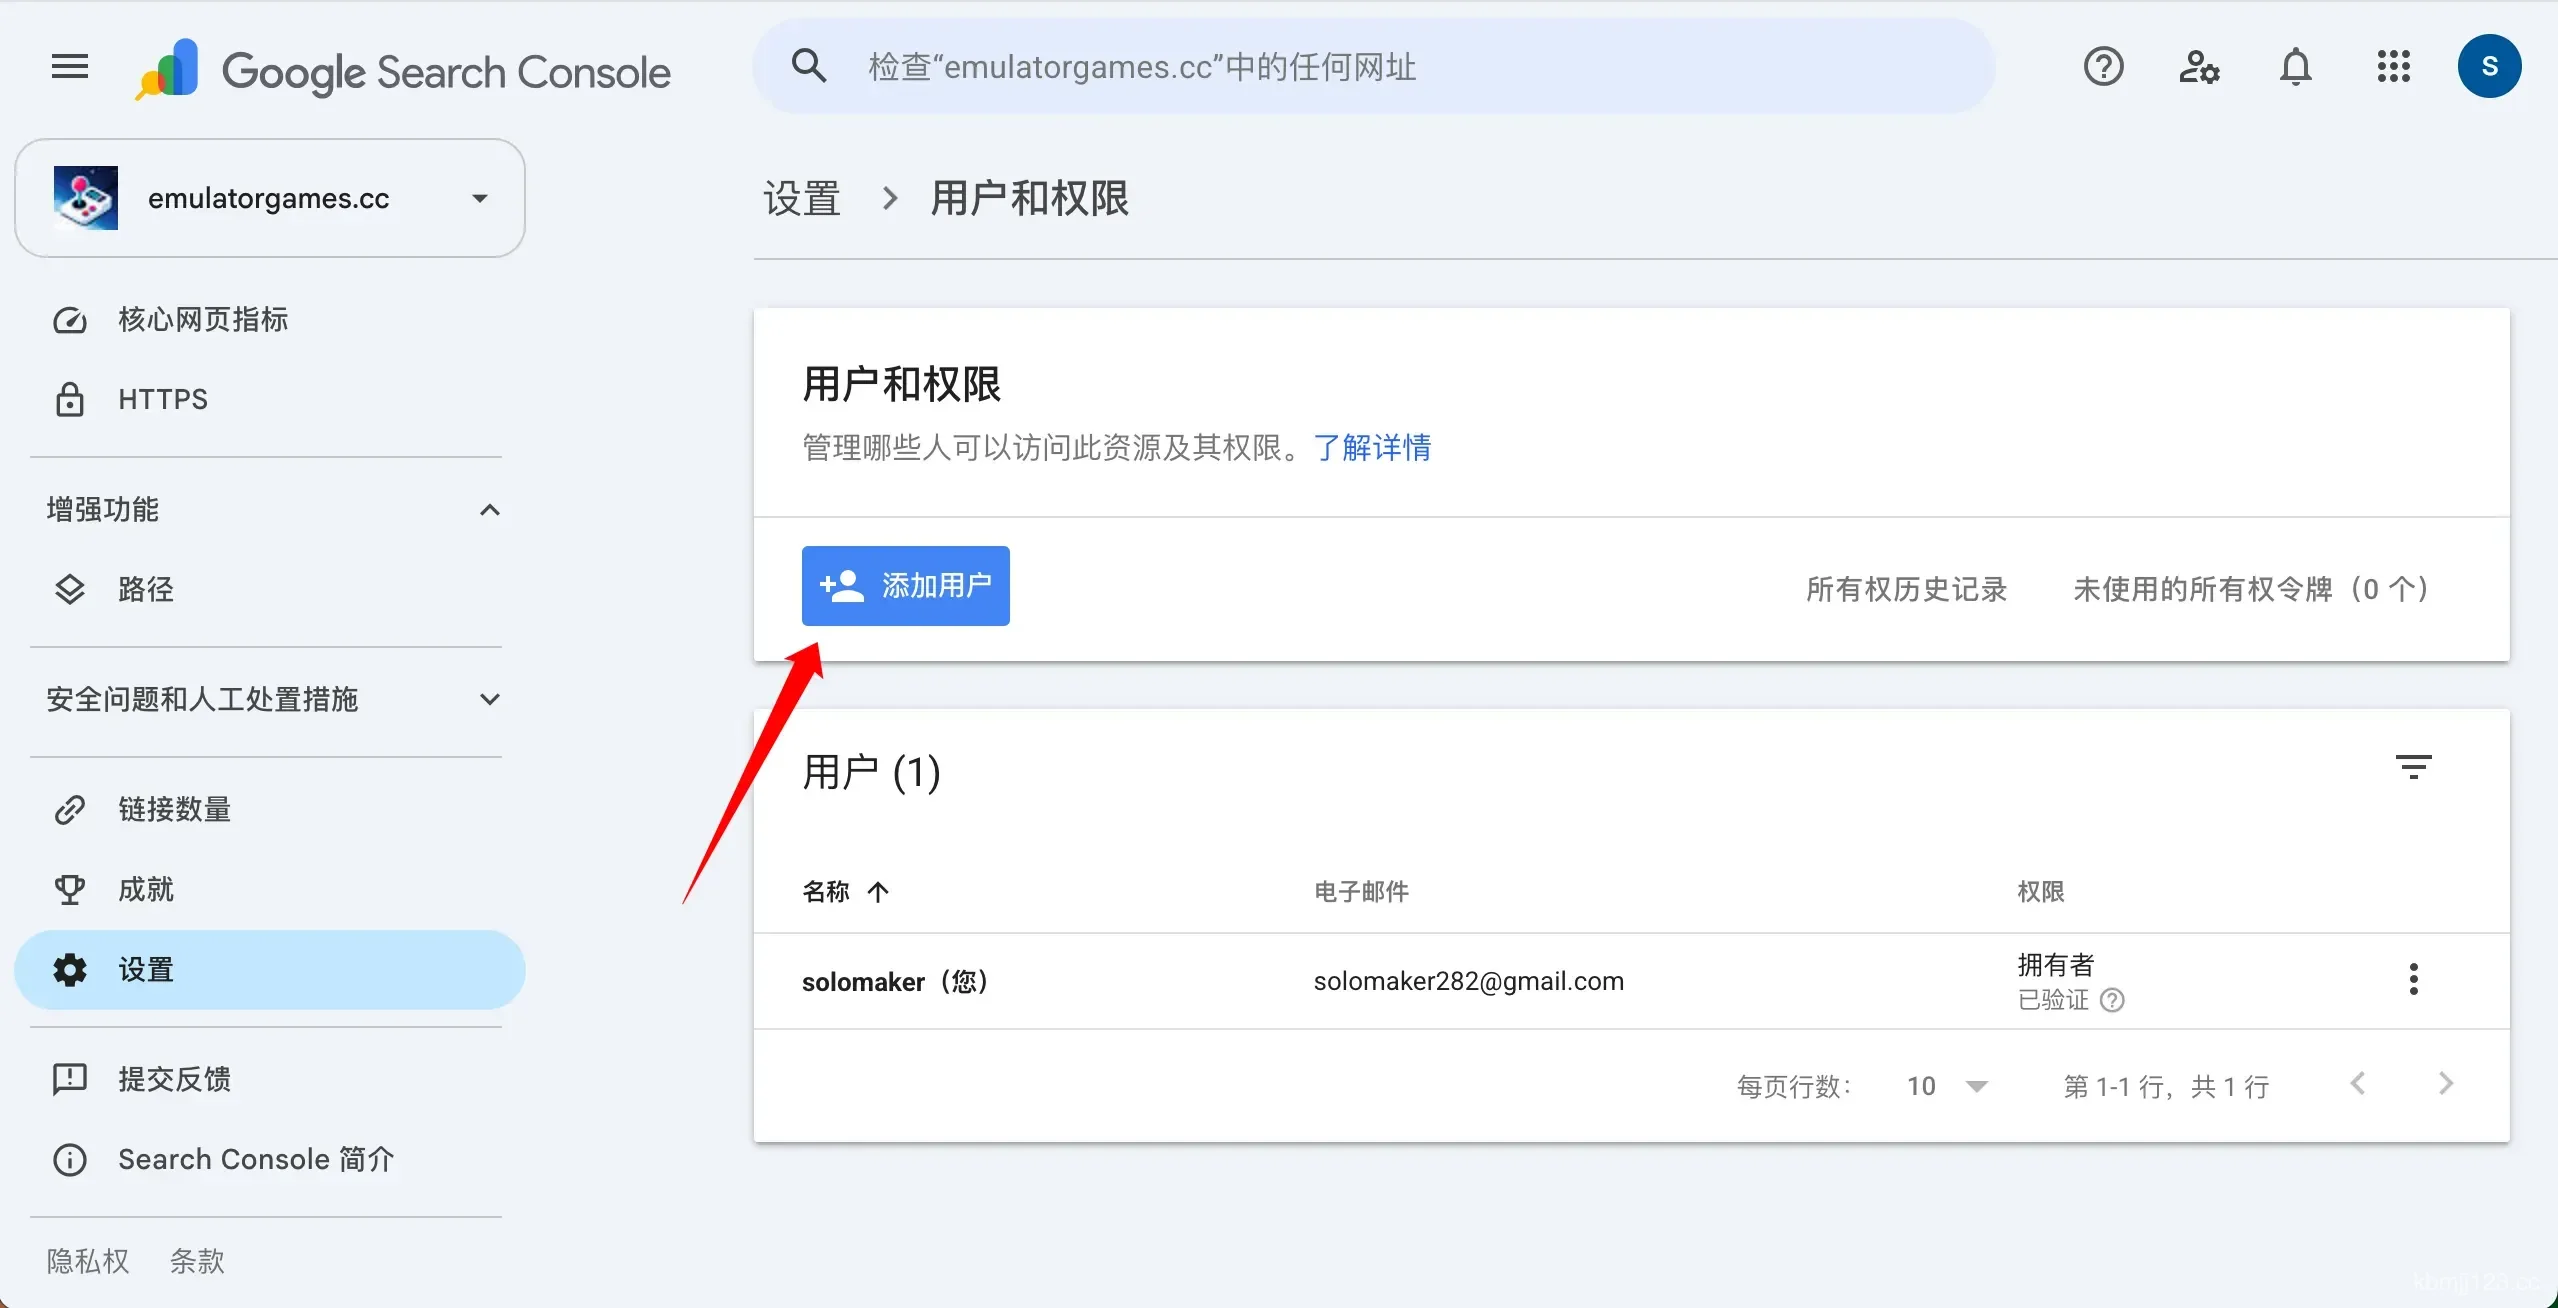The width and height of the screenshot is (2558, 1308).
Task: Click the solomaker282@gmail.com email cell
Action: (x=1469, y=981)
